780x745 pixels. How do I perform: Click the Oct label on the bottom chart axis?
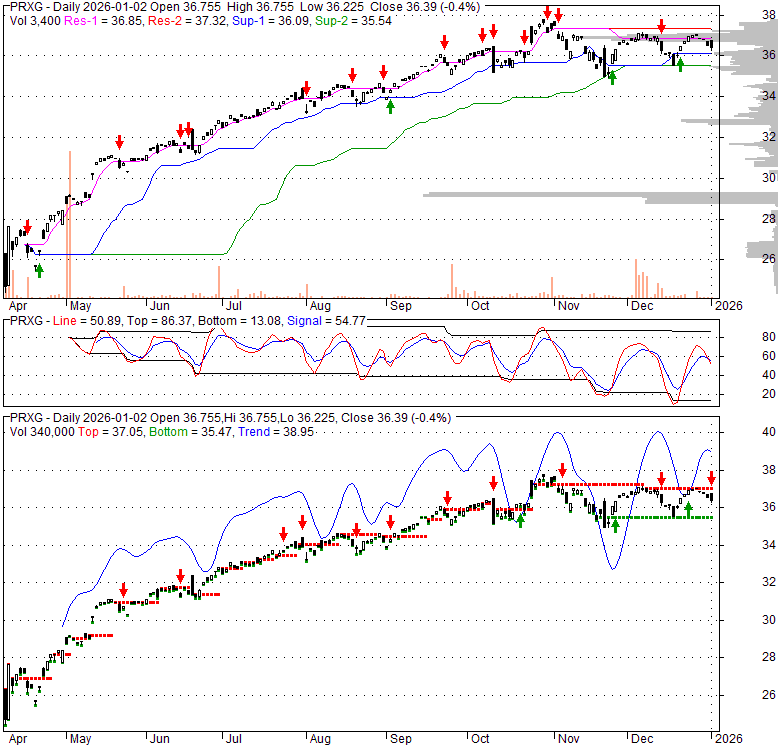click(481, 738)
